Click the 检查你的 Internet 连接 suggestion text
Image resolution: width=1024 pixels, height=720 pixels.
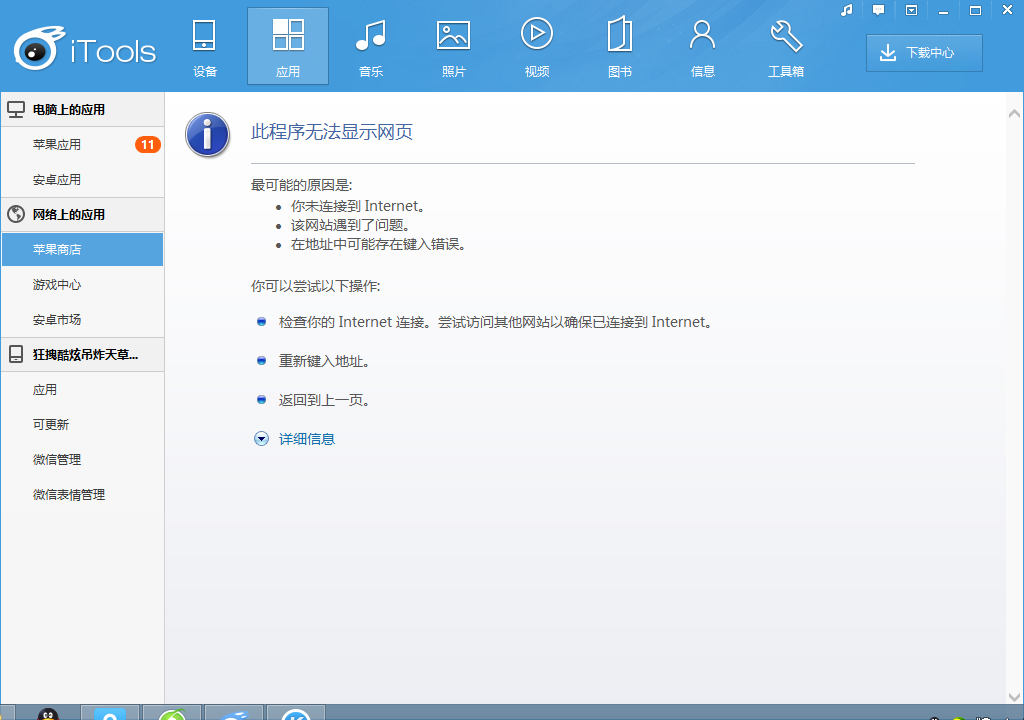pyautogui.click(x=495, y=322)
